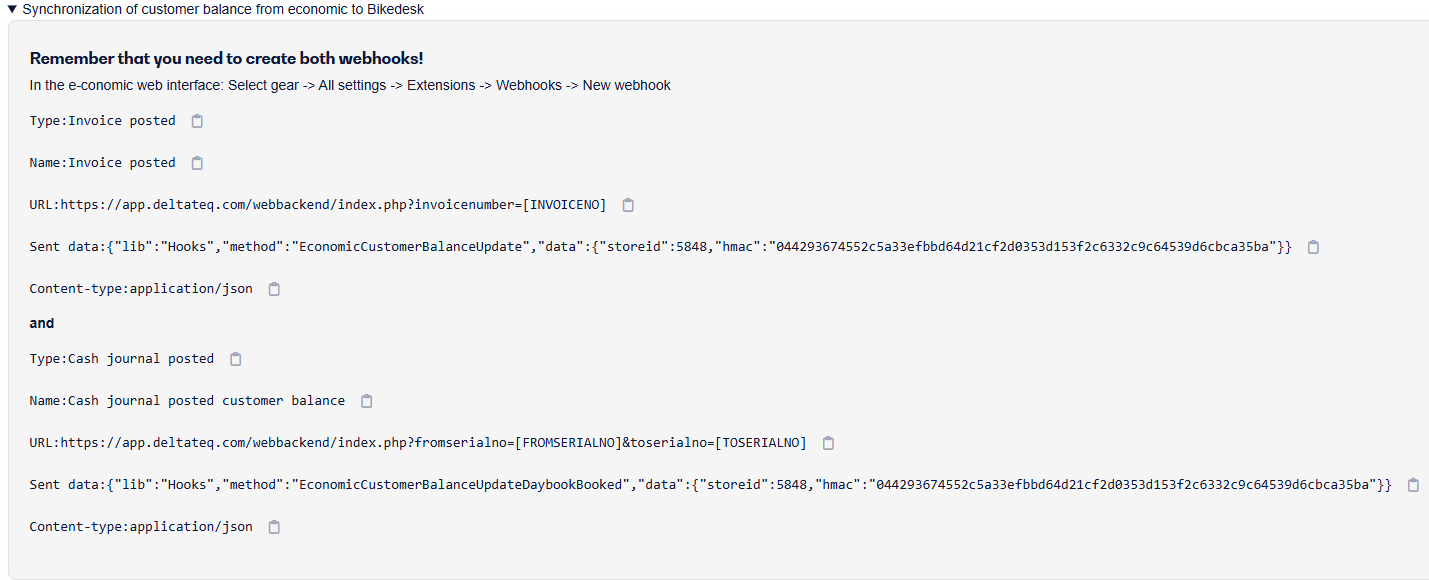Copy the Type Invoice posted value

(x=197, y=121)
